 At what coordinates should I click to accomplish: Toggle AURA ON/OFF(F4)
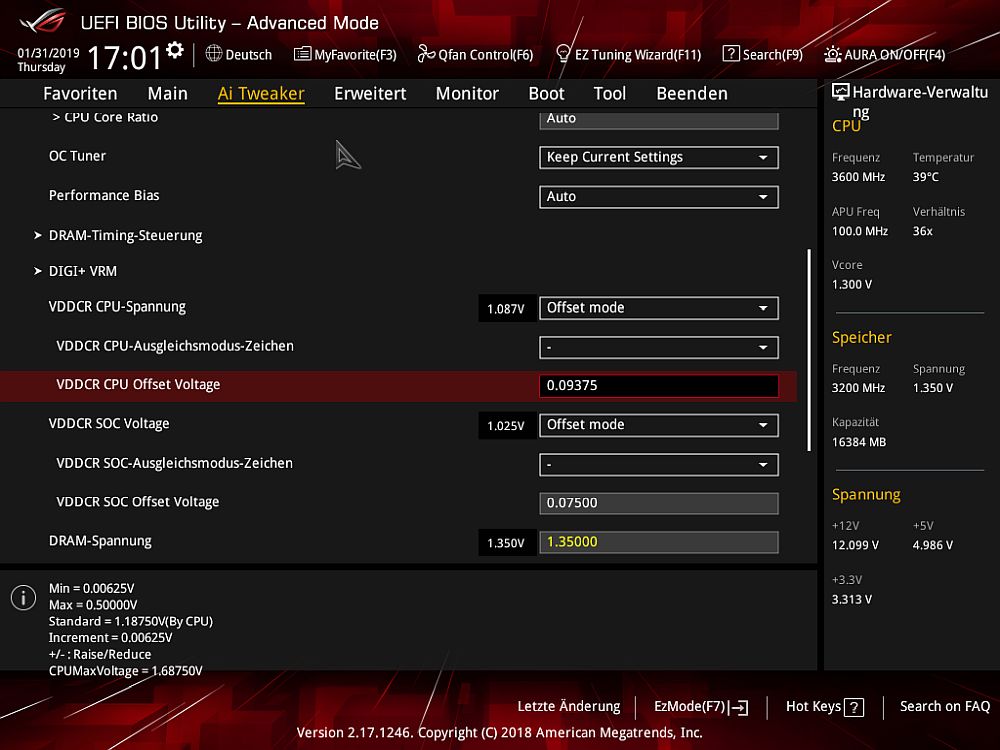[x=885, y=54]
